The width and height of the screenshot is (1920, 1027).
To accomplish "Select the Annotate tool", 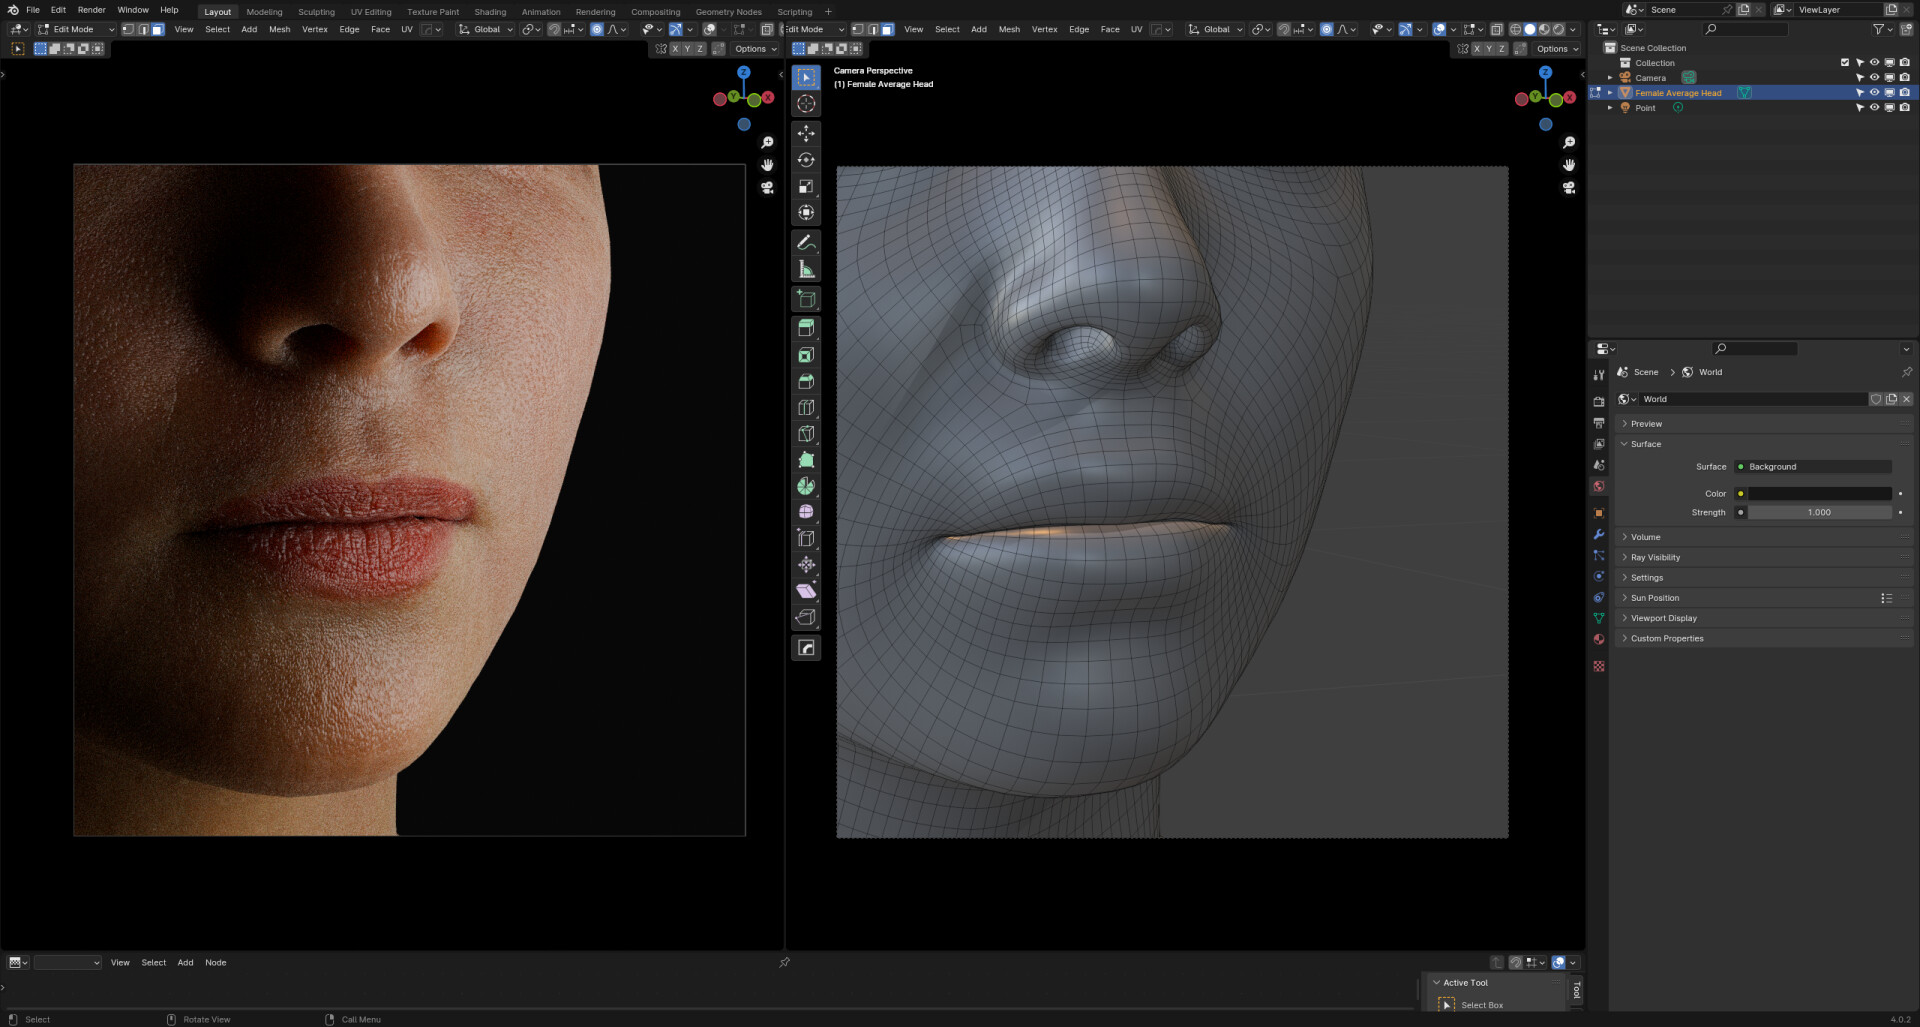I will 806,242.
